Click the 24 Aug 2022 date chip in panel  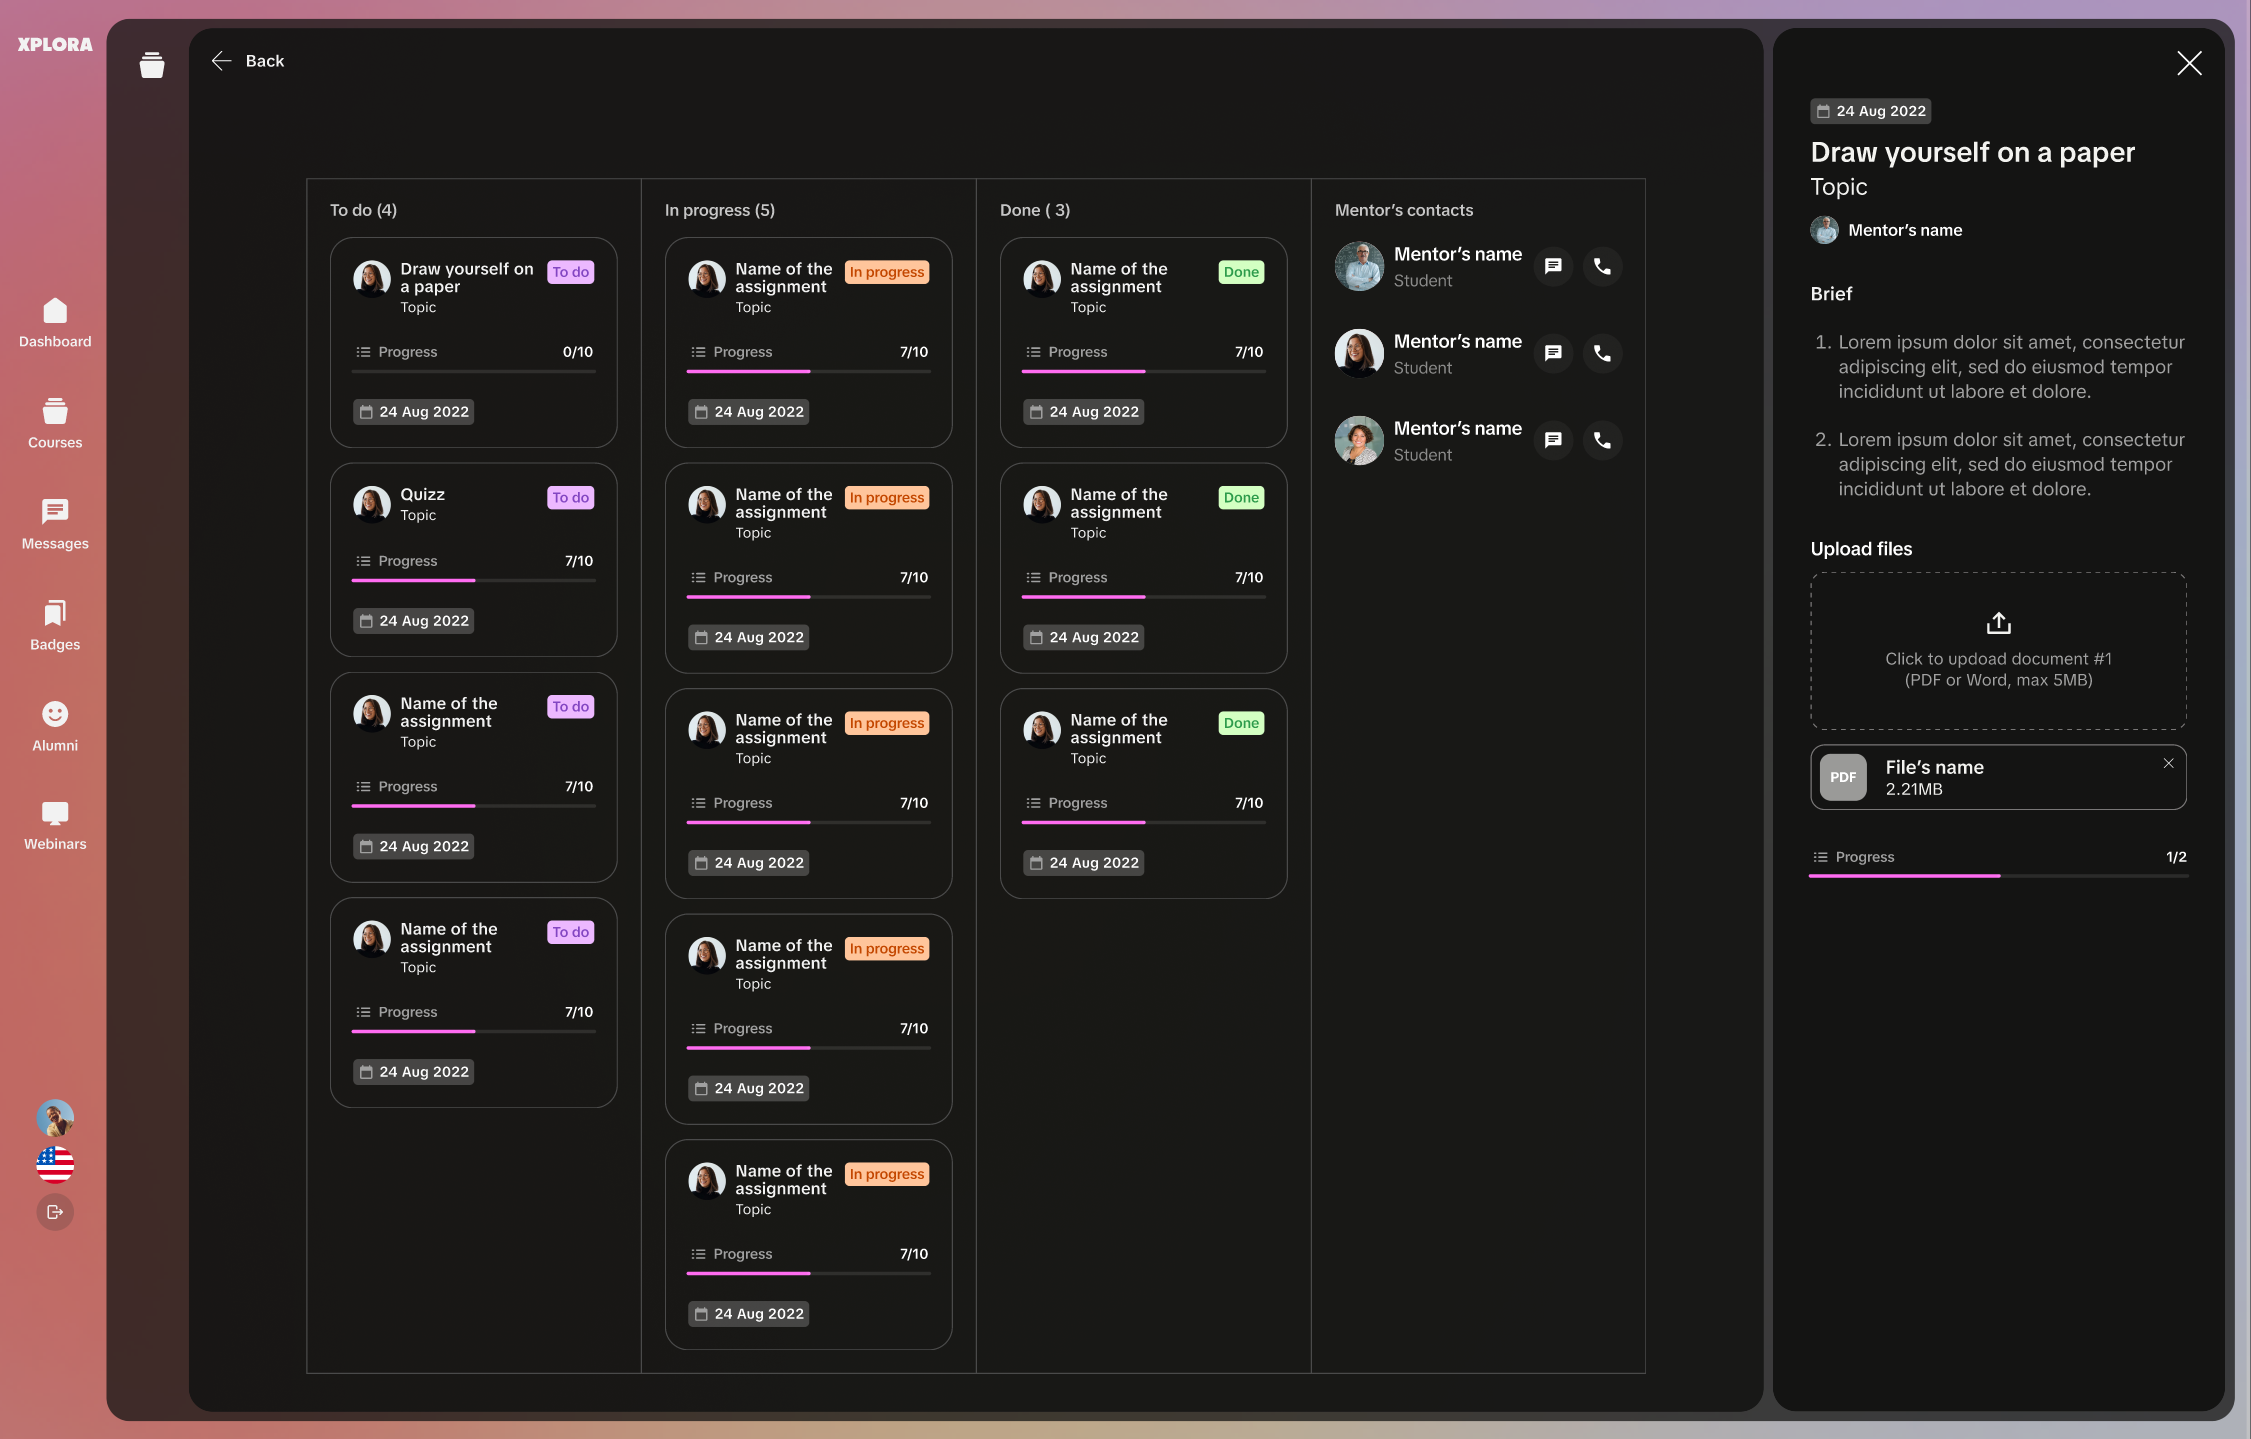pyautogui.click(x=1870, y=111)
